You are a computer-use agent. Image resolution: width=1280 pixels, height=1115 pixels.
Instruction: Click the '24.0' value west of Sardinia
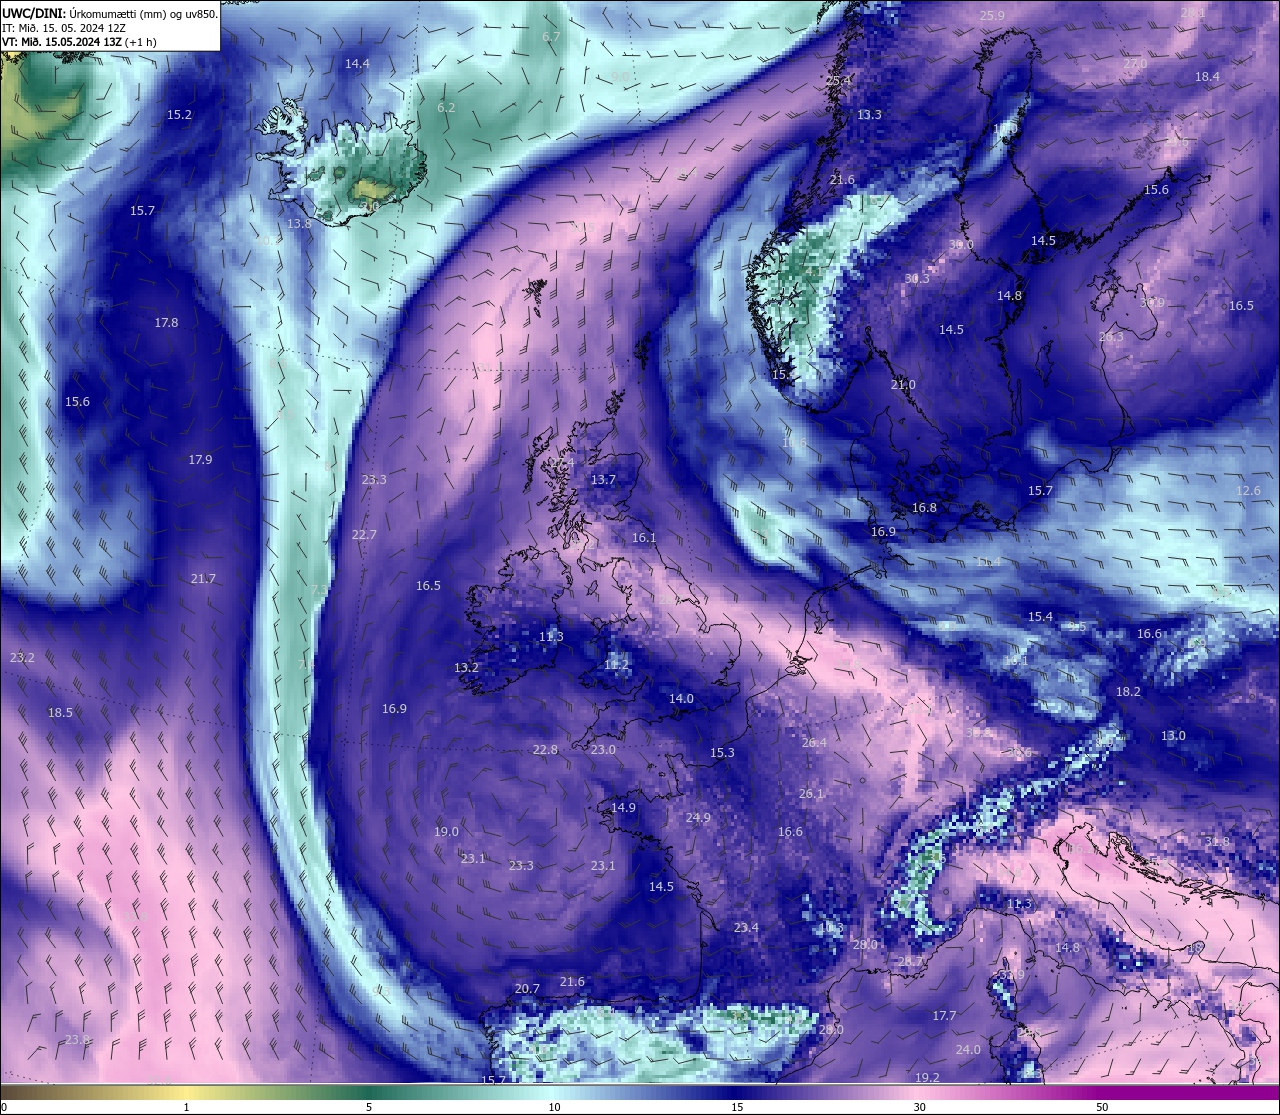[968, 1049]
